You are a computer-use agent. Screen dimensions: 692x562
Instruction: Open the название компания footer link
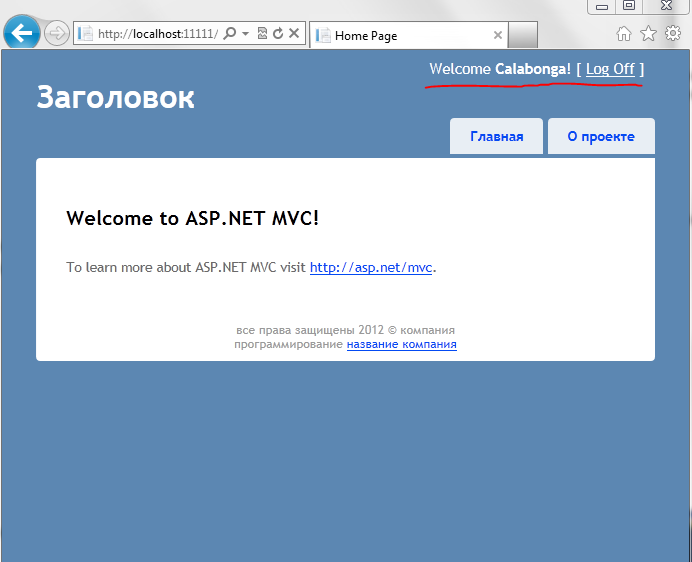coord(402,344)
